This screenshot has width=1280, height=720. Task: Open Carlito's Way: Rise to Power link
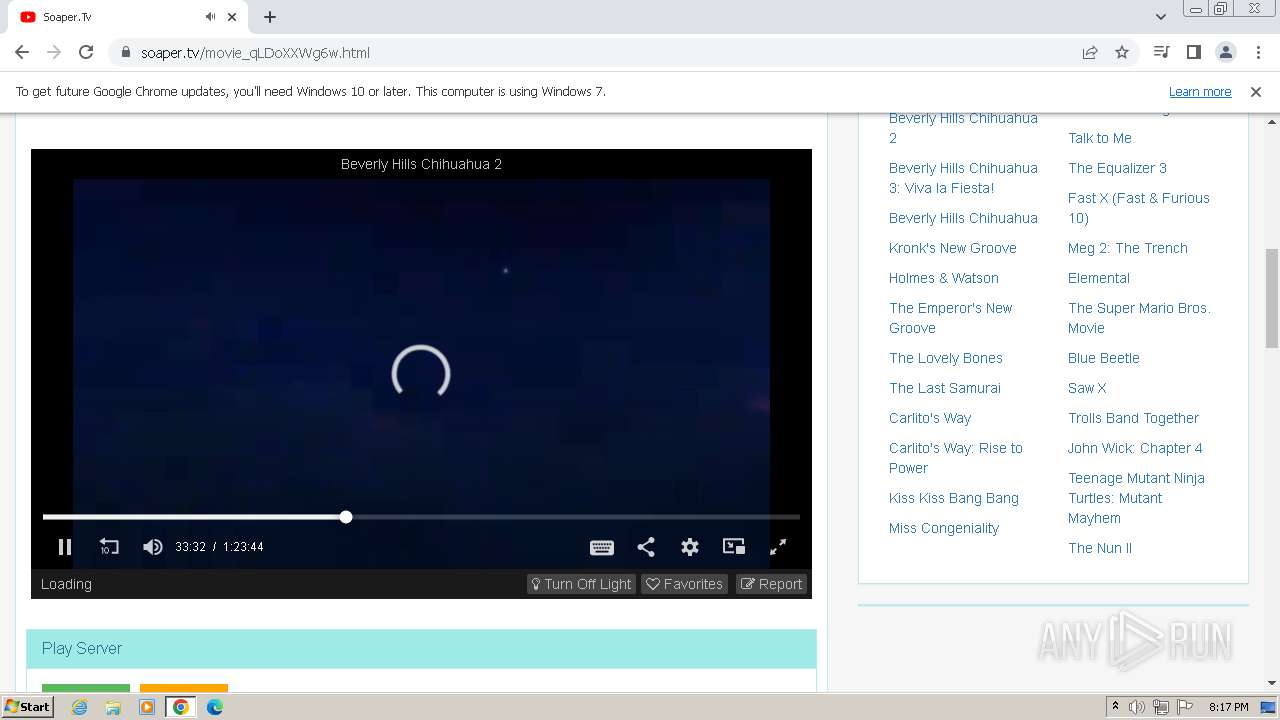[x=955, y=458]
